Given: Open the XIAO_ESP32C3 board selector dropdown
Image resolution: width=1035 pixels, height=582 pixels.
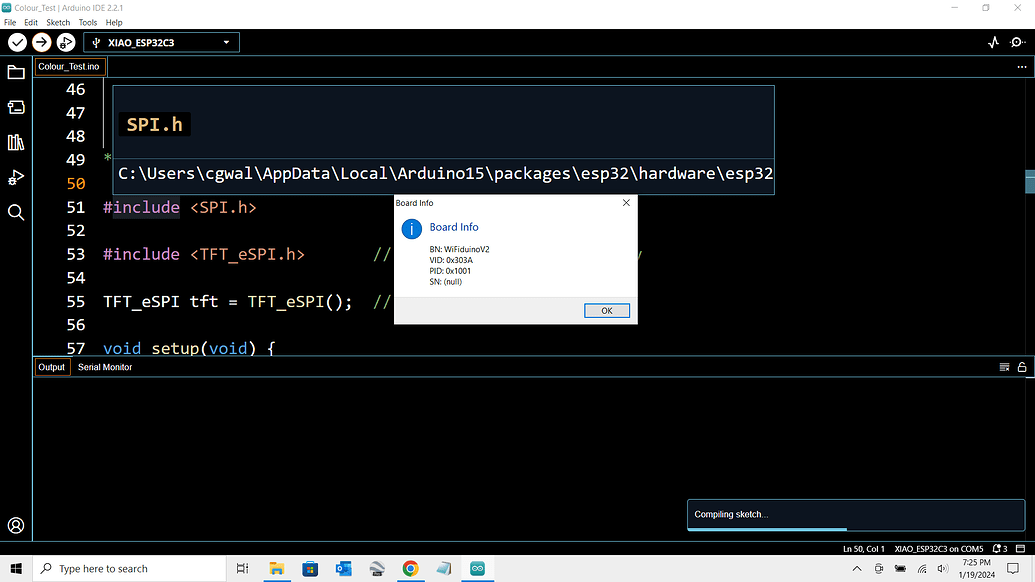Looking at the screenshot, I should 161,42.
